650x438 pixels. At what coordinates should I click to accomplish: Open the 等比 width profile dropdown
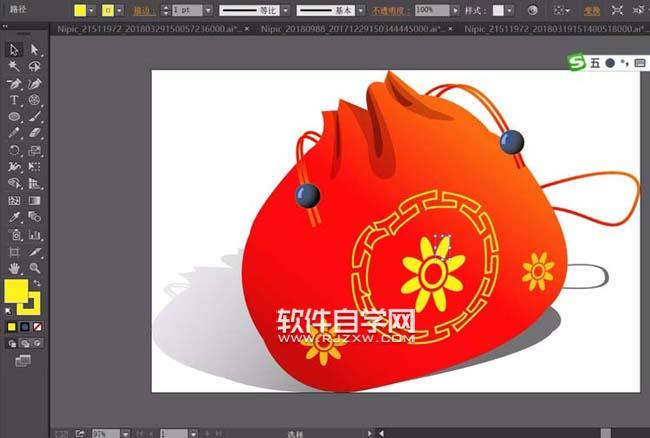point(286,10)
